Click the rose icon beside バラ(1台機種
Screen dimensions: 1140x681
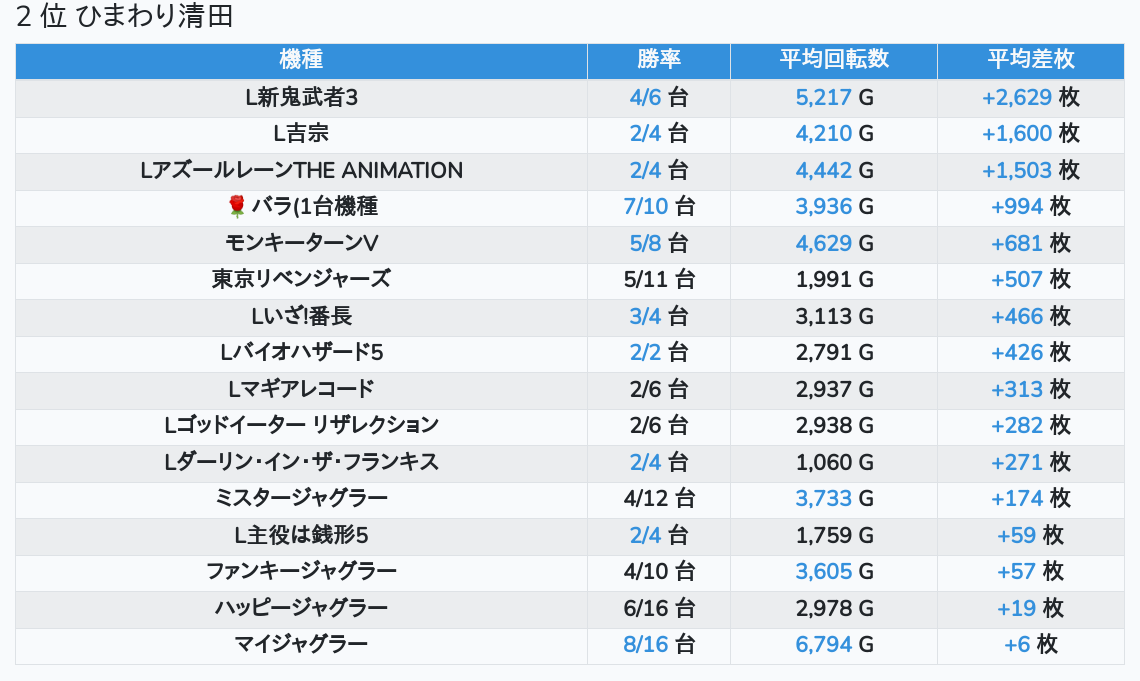[237, 206]
